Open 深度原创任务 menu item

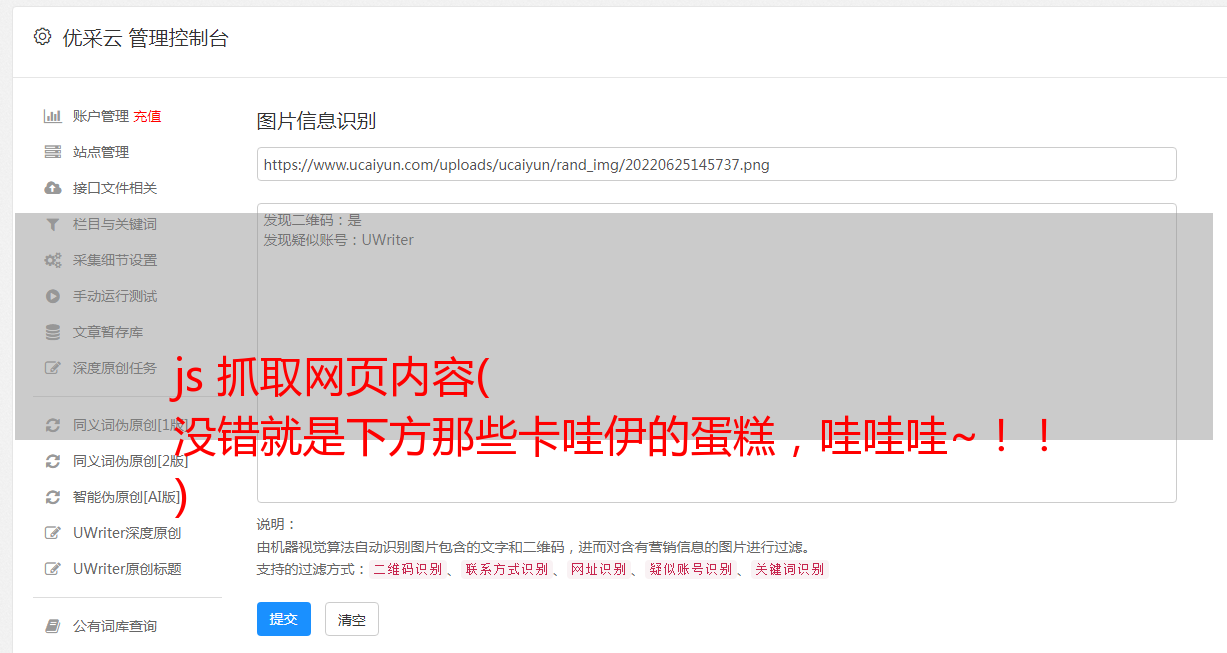tap(115, 368)
